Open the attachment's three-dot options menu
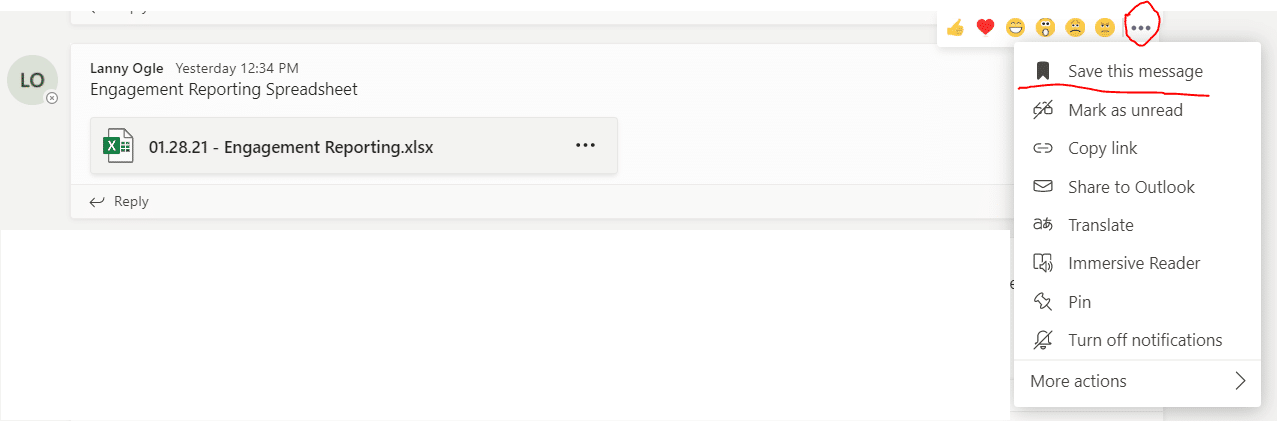 (586, 146)
